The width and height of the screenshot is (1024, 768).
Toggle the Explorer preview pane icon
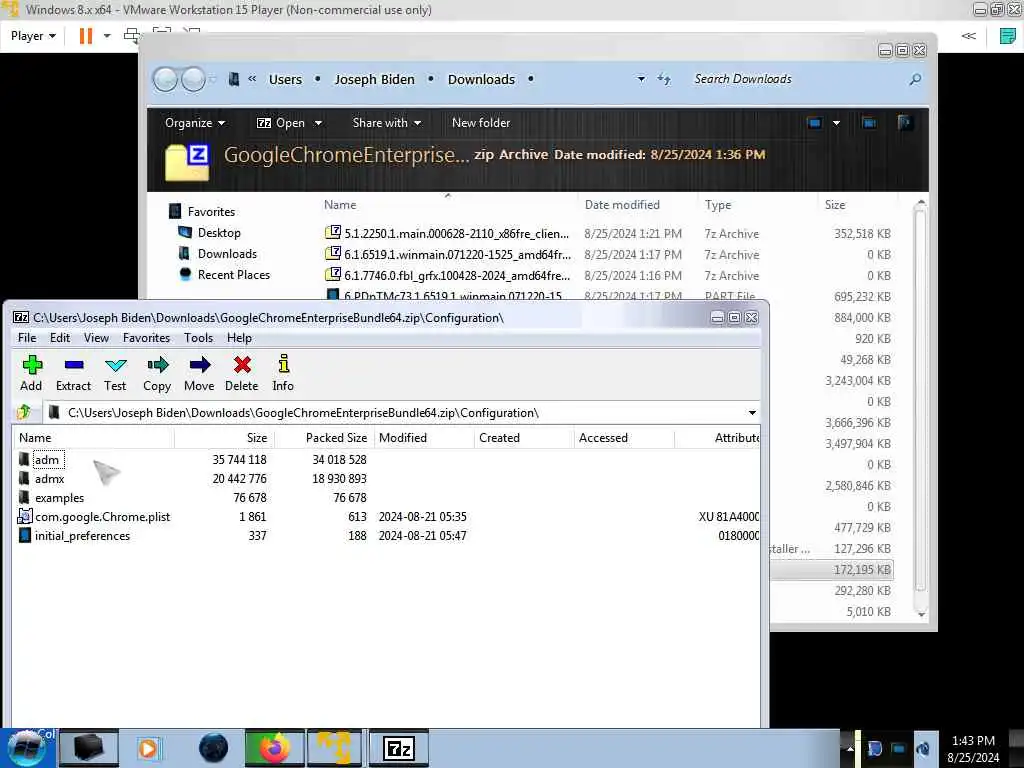pyautogui.click(x=869, y=123)
